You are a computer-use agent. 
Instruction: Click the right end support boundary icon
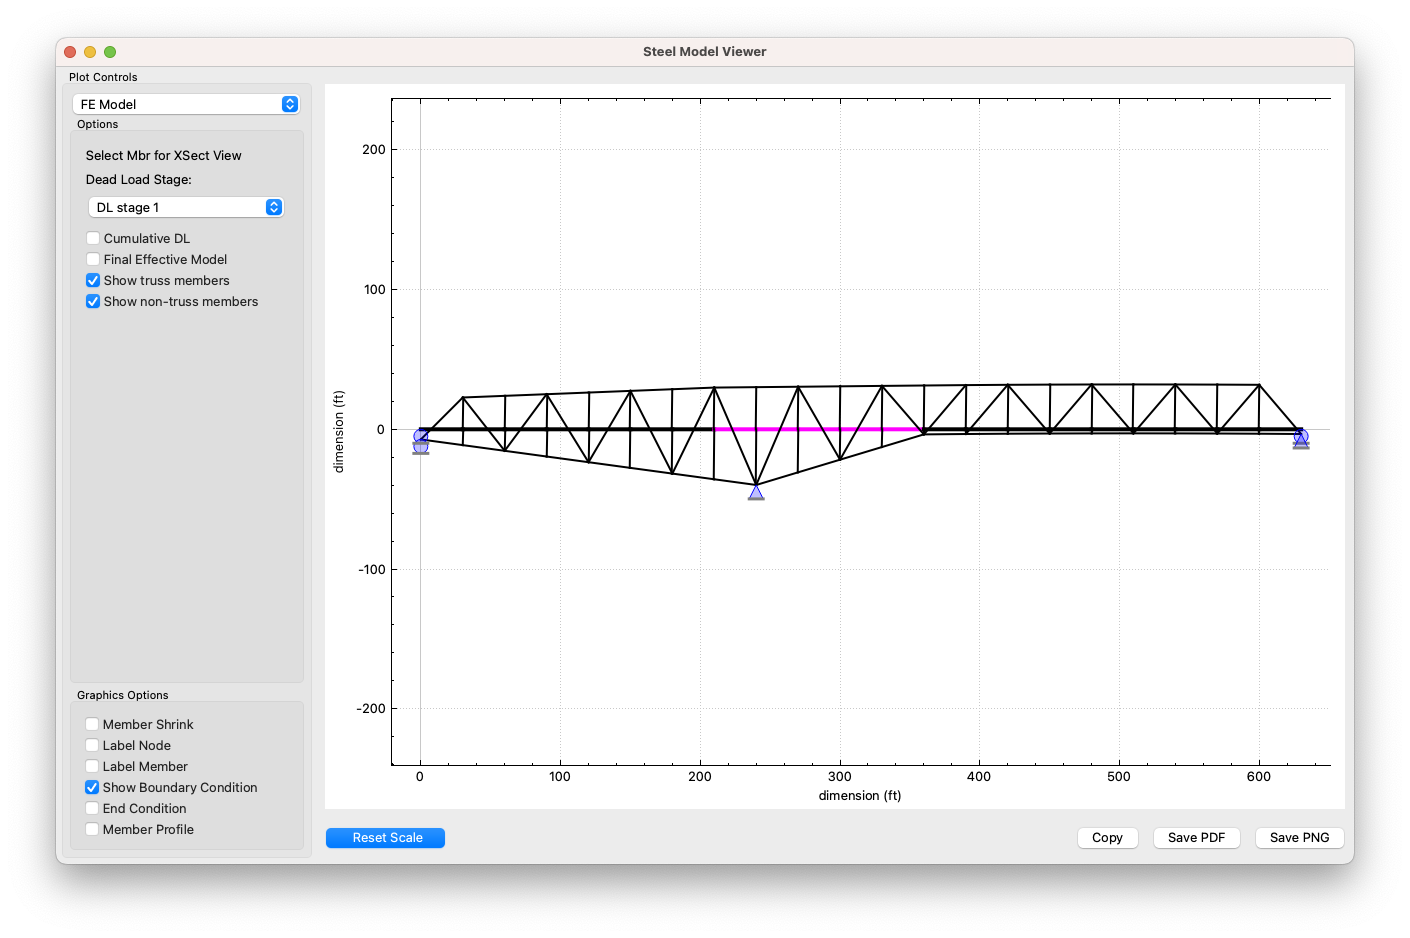(x=1300, y=439)
